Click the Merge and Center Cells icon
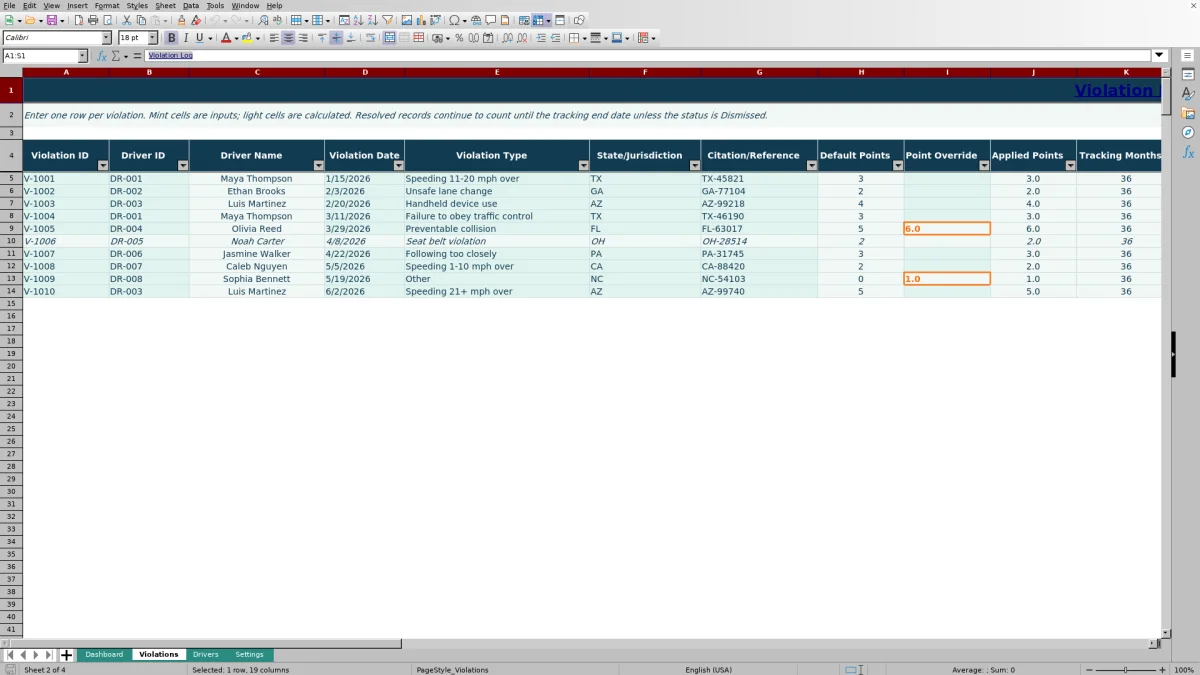Viewport: 1200px width, 675px height. (x=390, y=38)
